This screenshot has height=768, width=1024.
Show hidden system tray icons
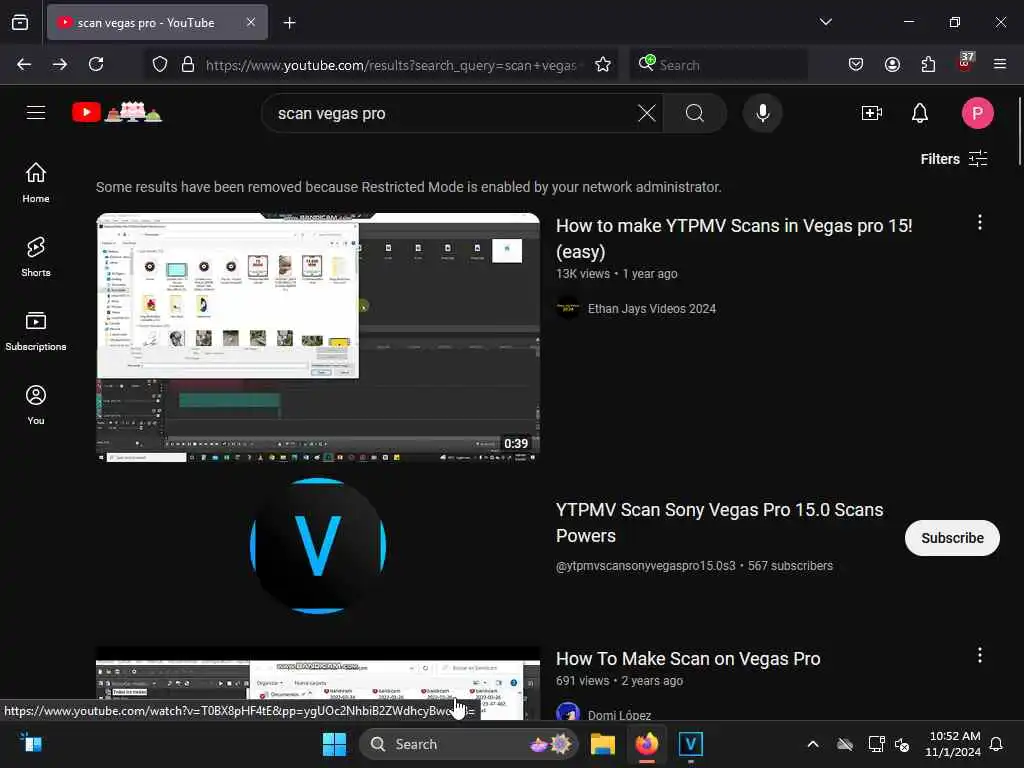coord(812,744)
